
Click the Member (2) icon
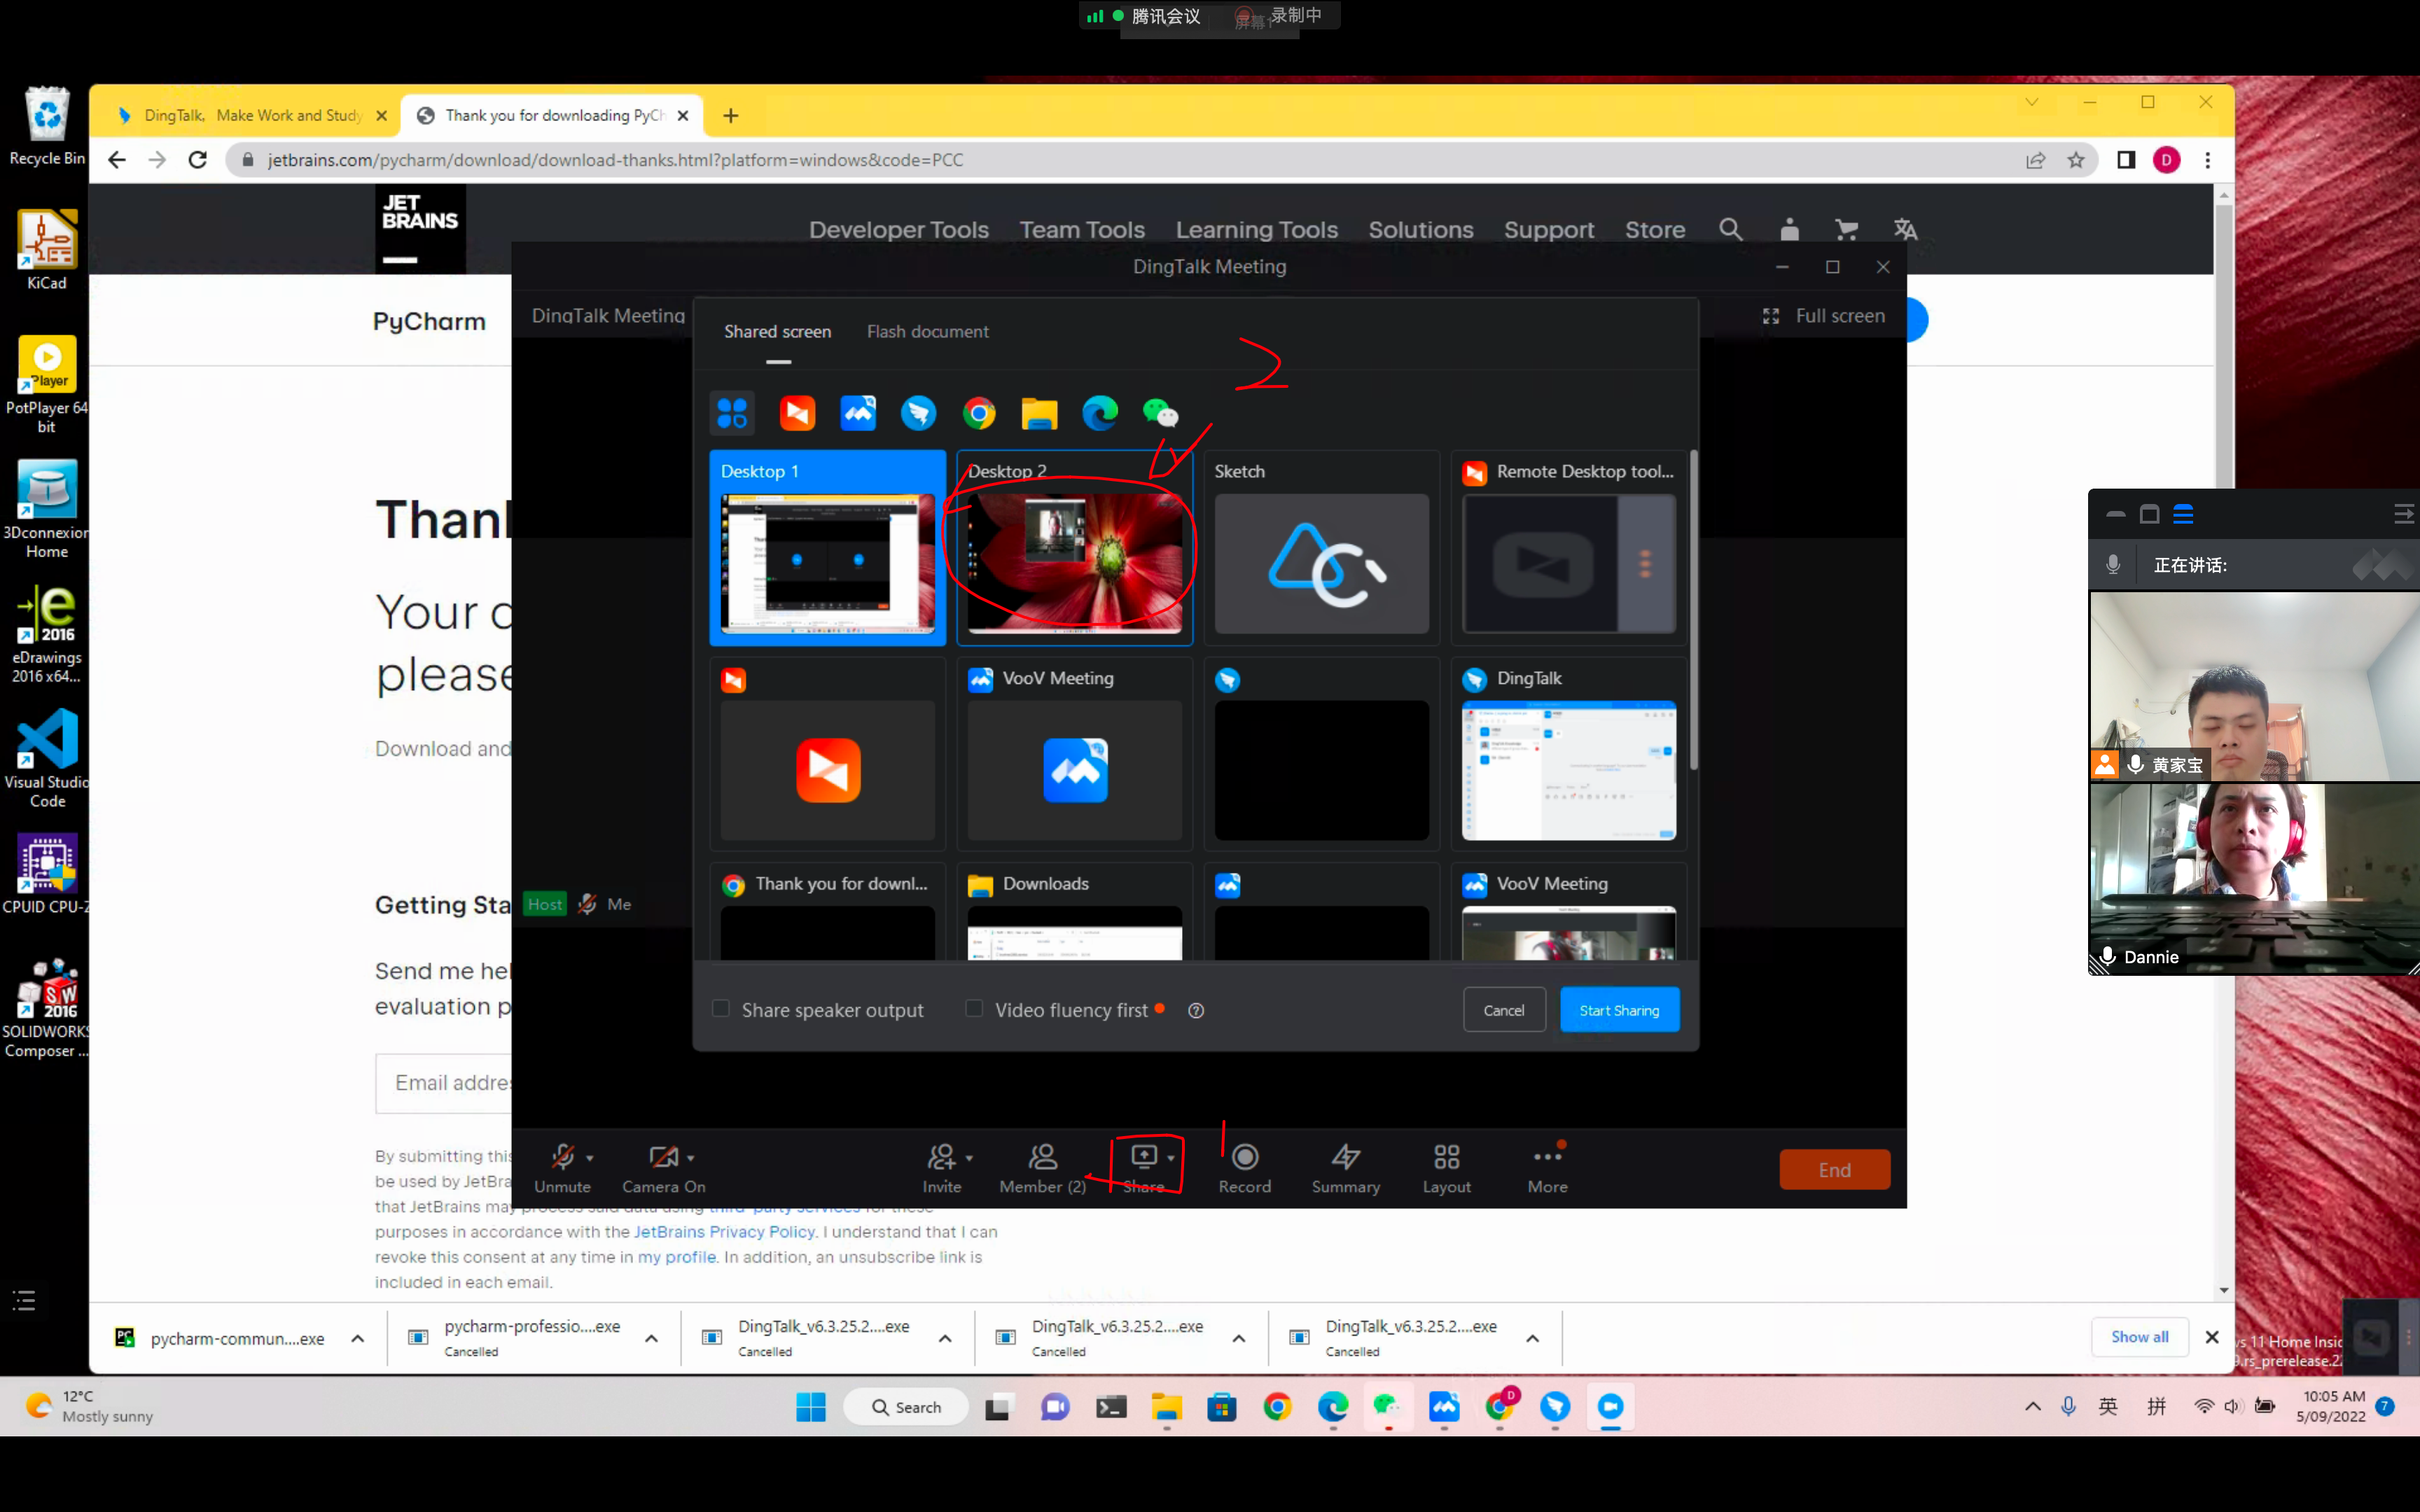[1042, 1157]
